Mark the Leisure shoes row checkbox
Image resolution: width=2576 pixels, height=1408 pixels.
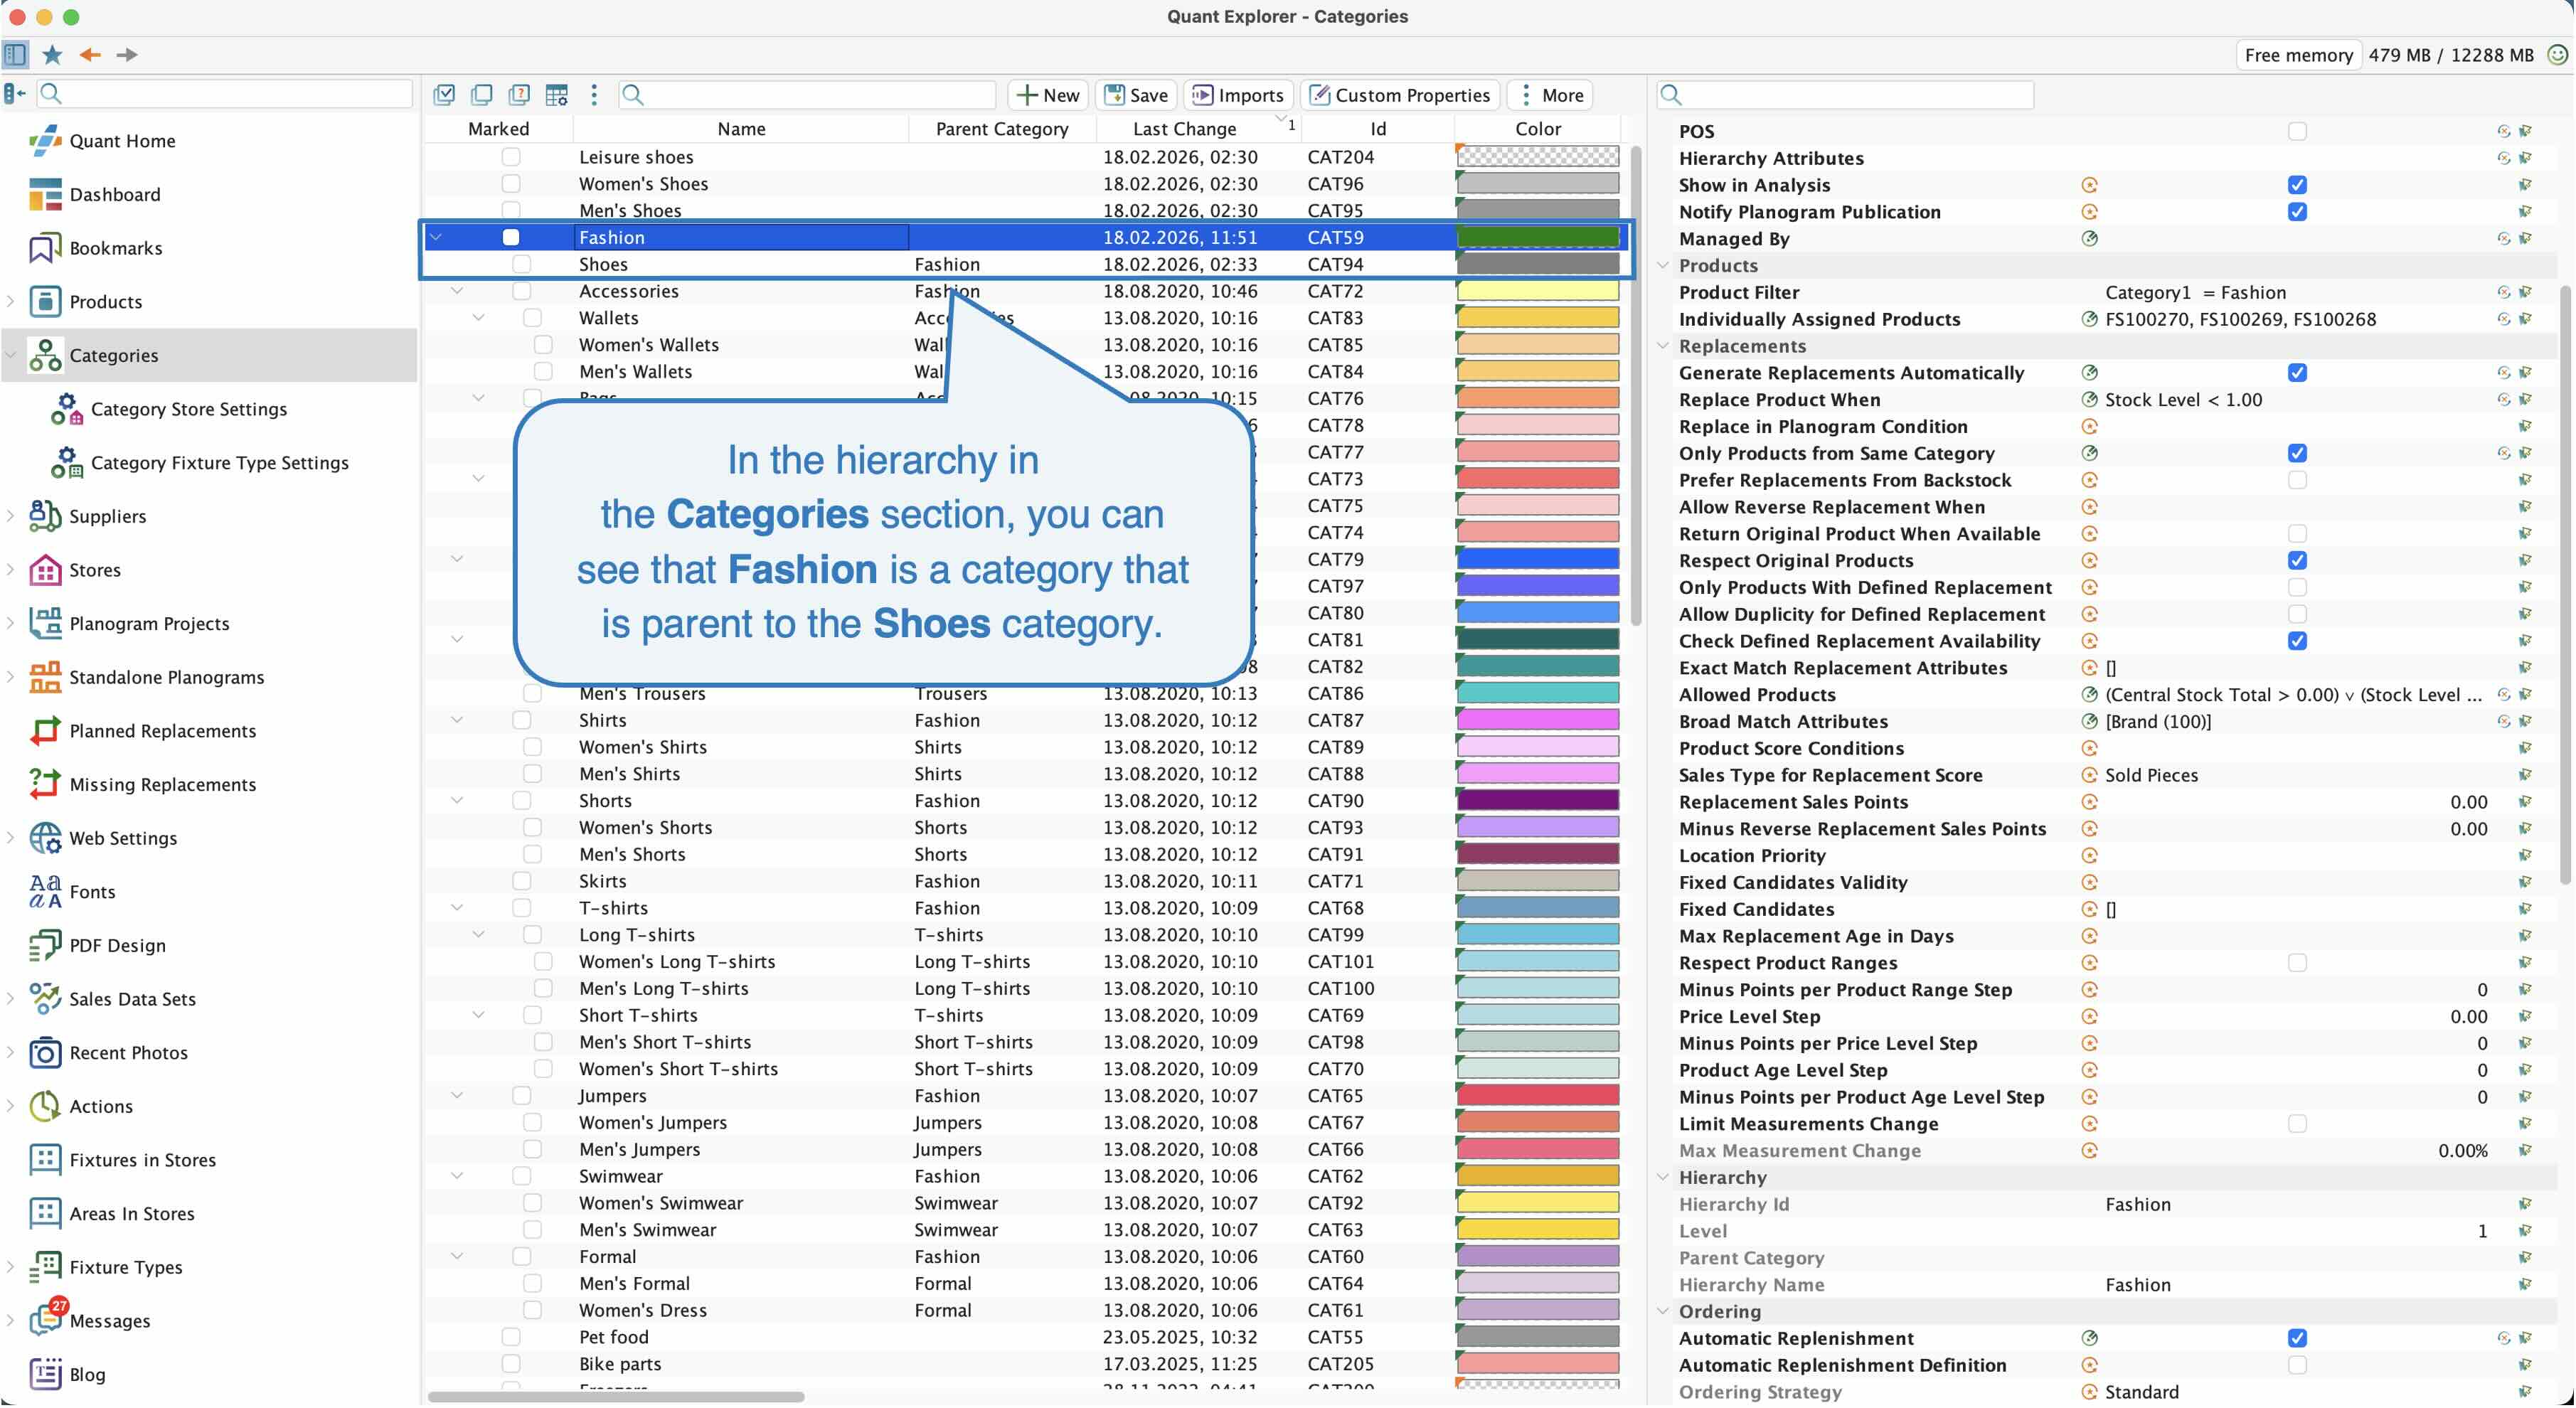pos(511,157)
